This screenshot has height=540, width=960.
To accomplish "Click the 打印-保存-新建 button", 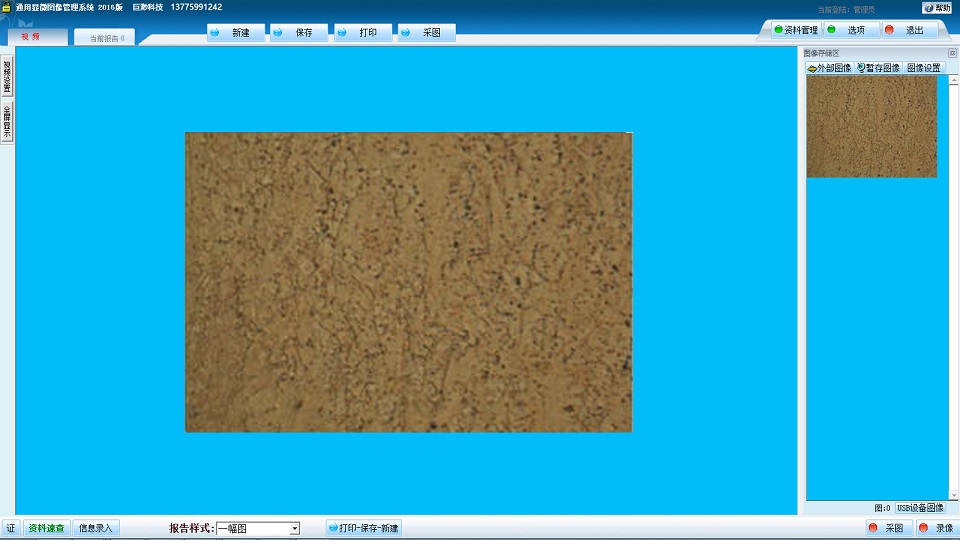I will 364,528.
